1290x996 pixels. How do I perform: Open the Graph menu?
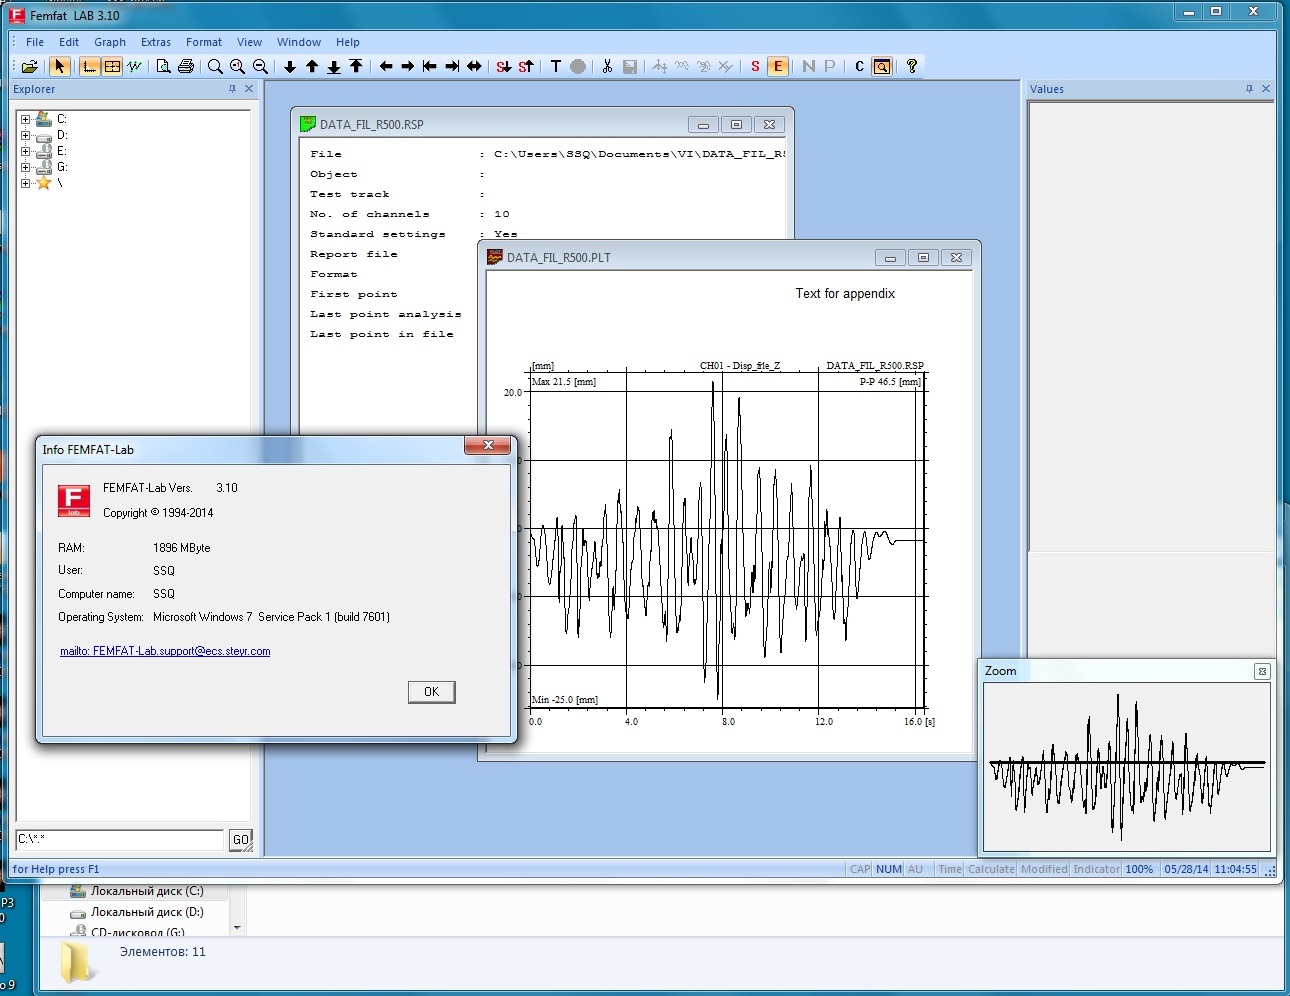[110, 42]
